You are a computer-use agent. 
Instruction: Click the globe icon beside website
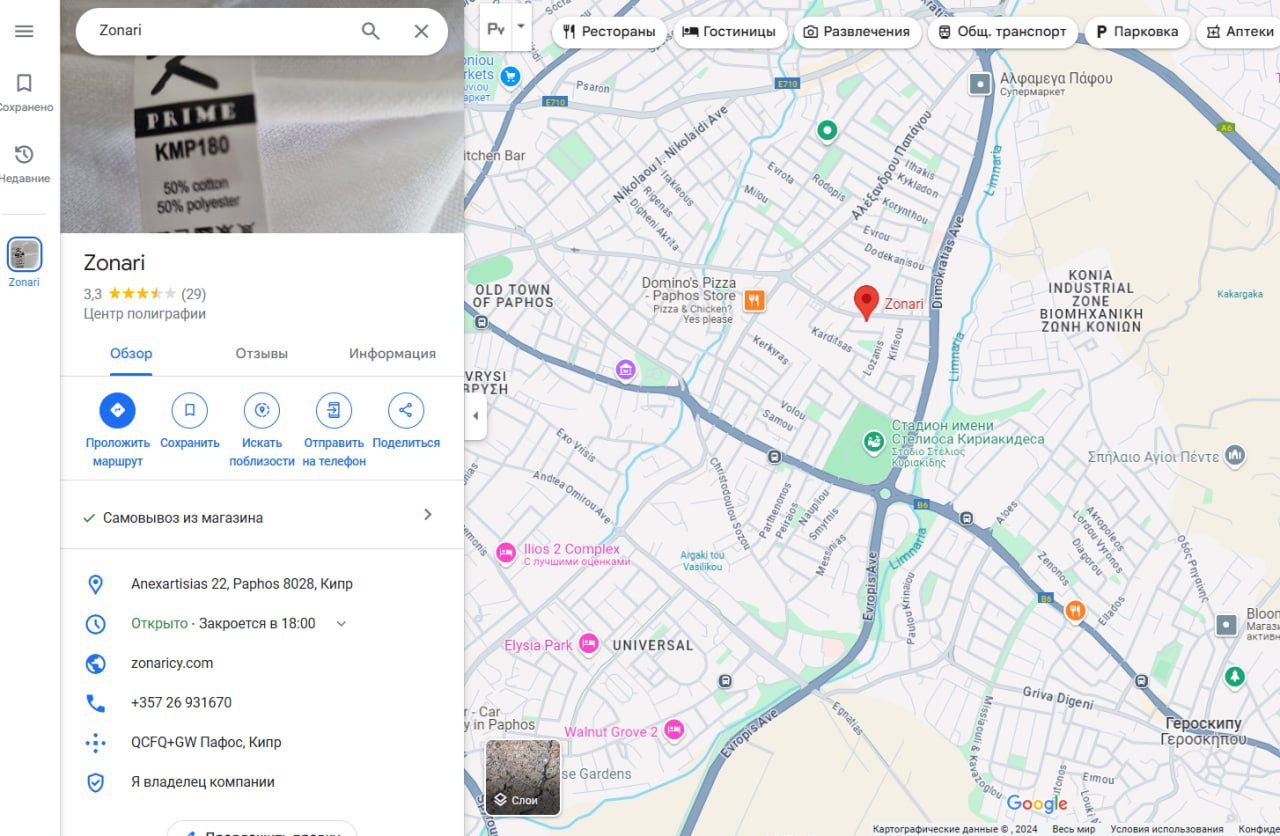(96, 663)
